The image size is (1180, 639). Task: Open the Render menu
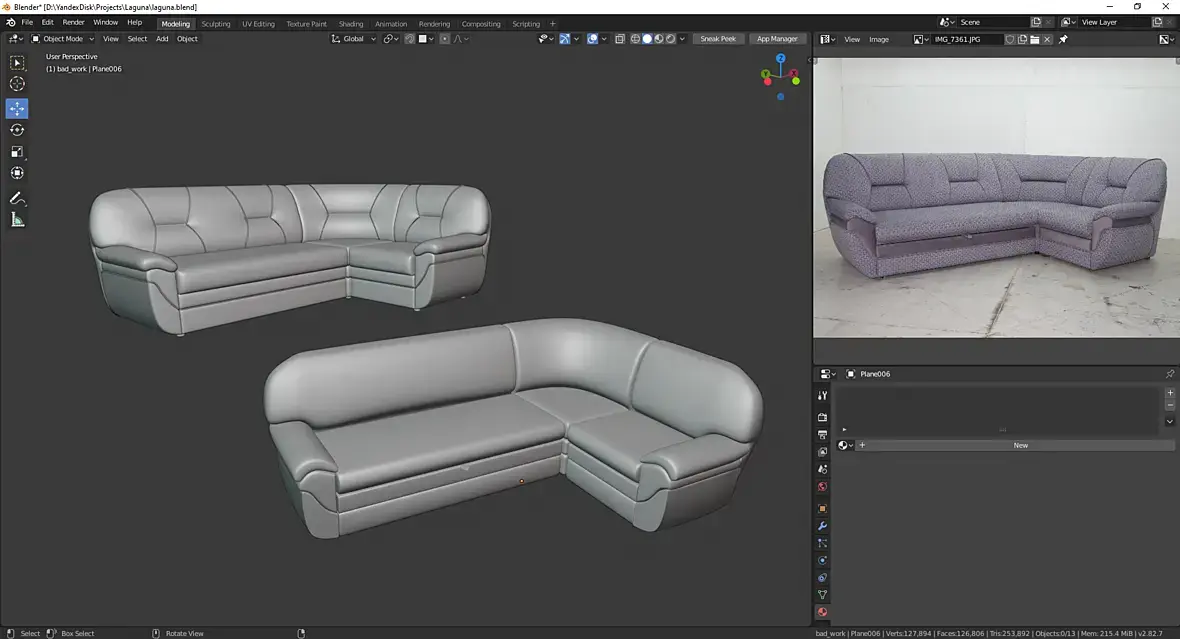pyautogui.click(x=73, y=22)
